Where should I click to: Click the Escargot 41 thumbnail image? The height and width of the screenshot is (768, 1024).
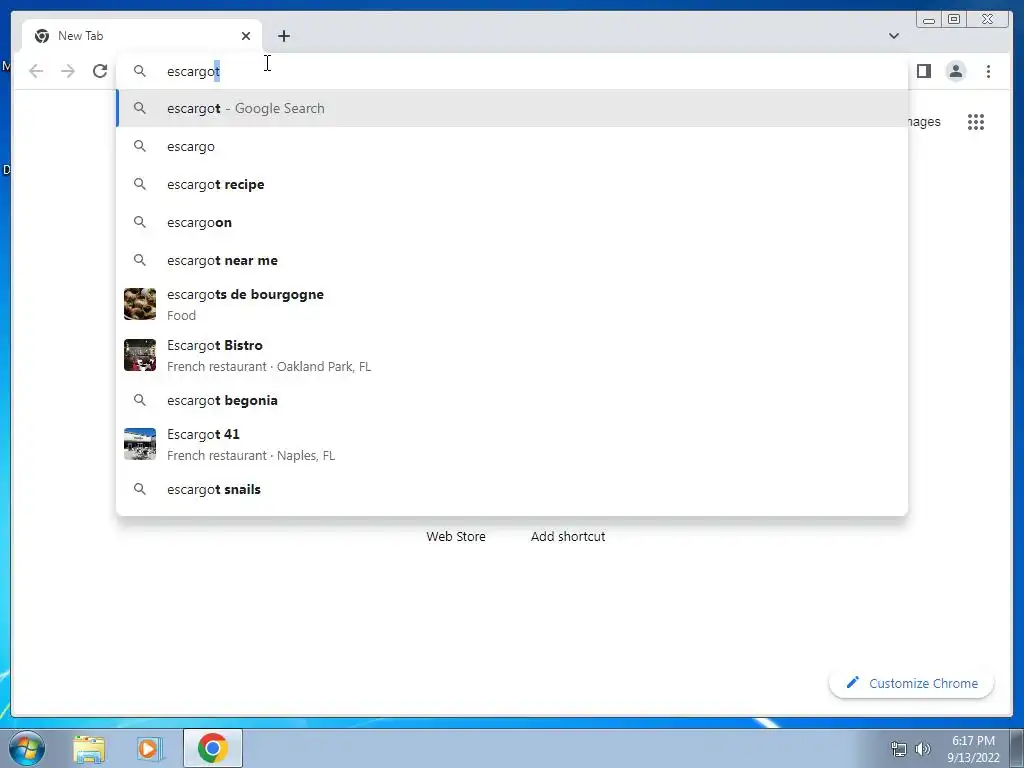[140, 444]
